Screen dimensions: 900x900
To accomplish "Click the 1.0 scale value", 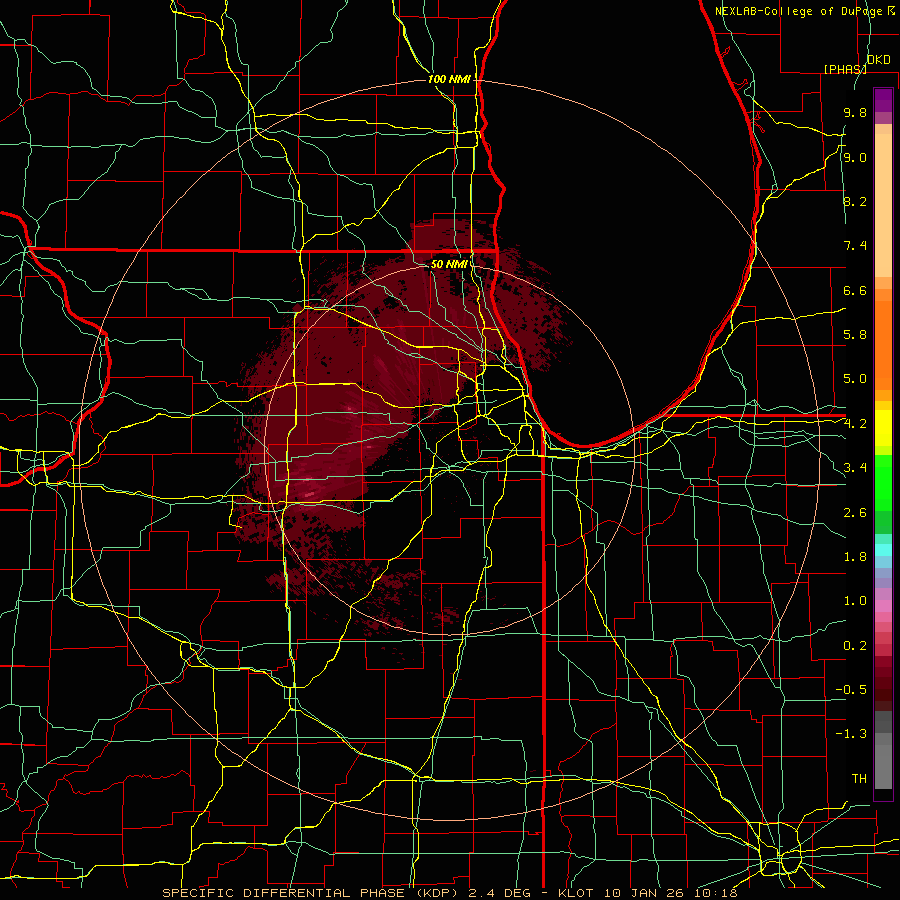I will (x=855, y=601).
